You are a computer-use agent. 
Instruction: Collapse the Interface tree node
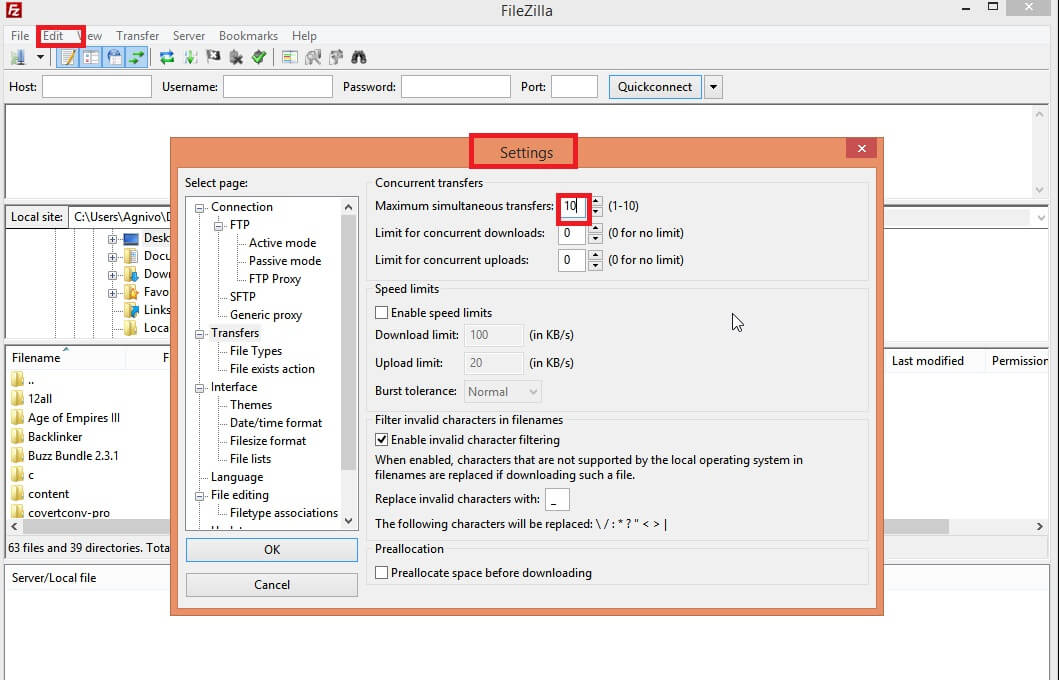pos(200,387)
